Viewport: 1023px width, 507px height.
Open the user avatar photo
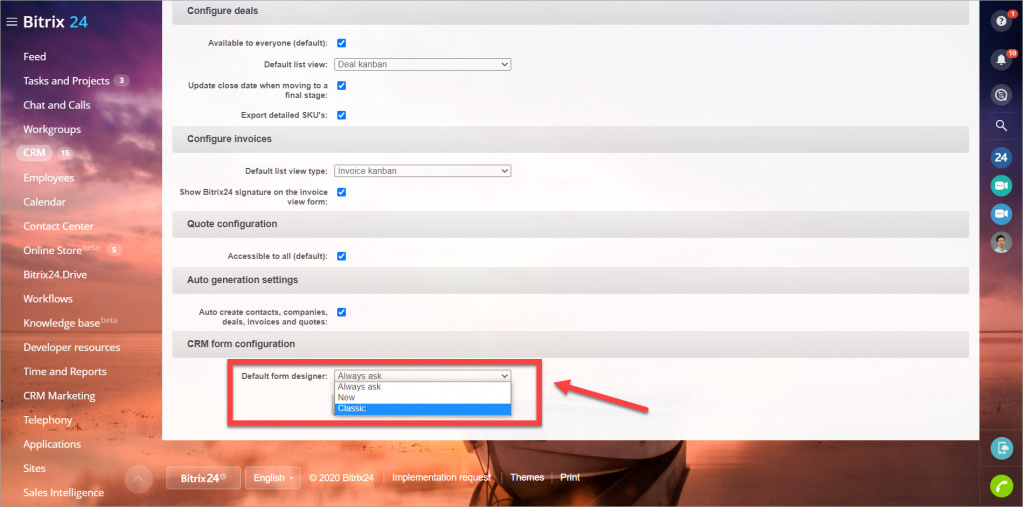(1001, 242)
